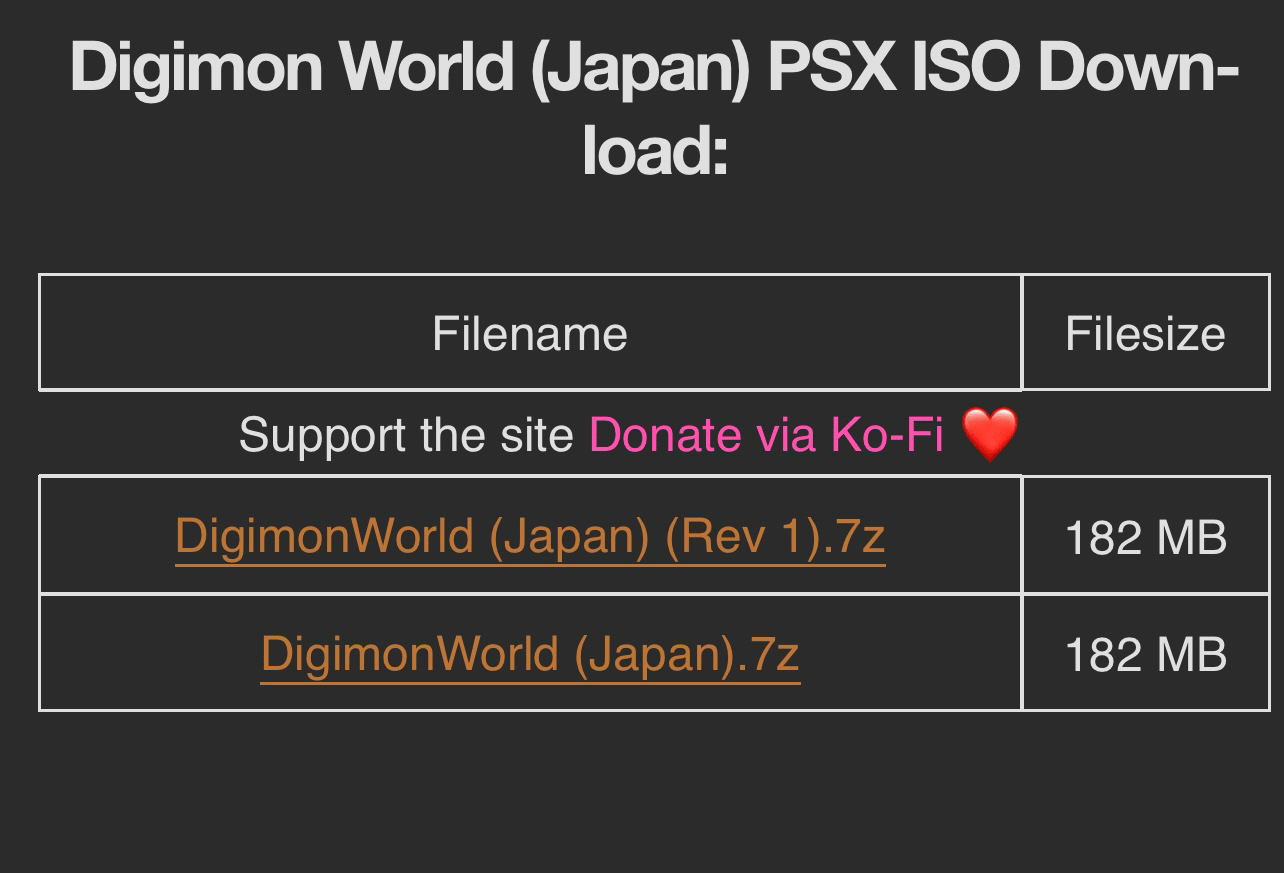Click "Down-" at the heading's first line end
This screenshot has height=873, width=1284.
[x=1138, y=67]
